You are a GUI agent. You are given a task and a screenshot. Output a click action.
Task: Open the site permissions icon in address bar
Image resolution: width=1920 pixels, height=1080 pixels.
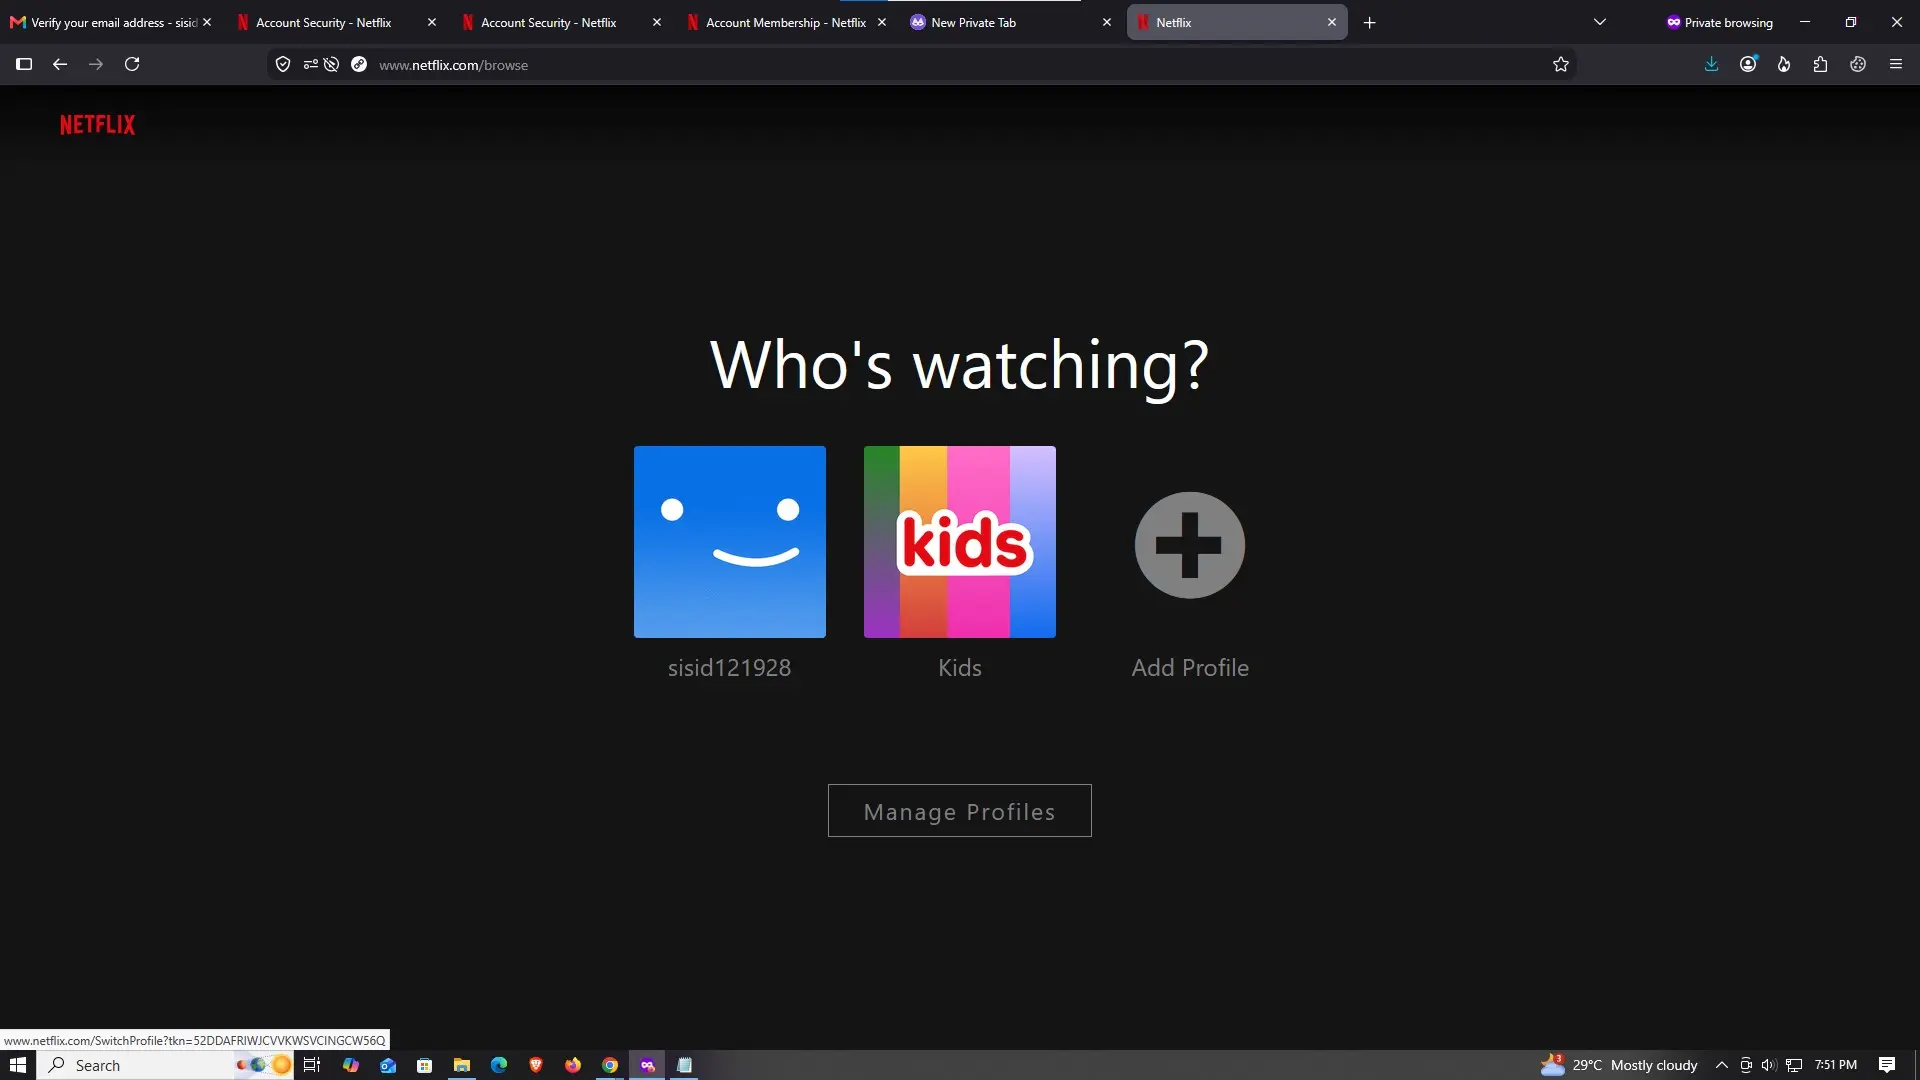point(310,64)
